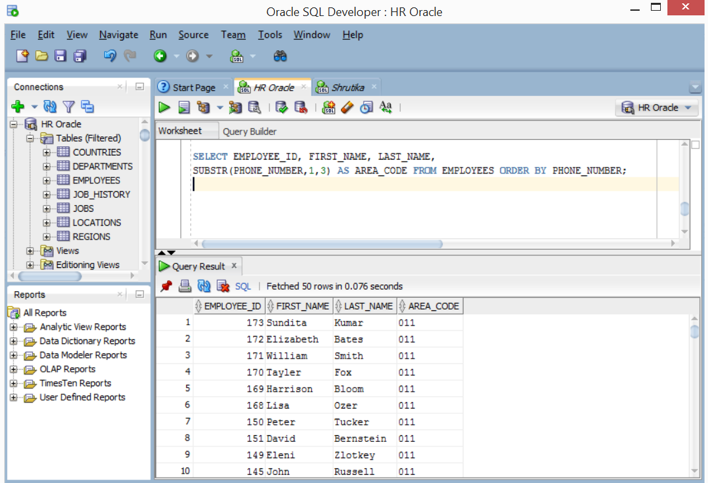Expand the Views node
The image size is (708, 483).
(30, 251)
